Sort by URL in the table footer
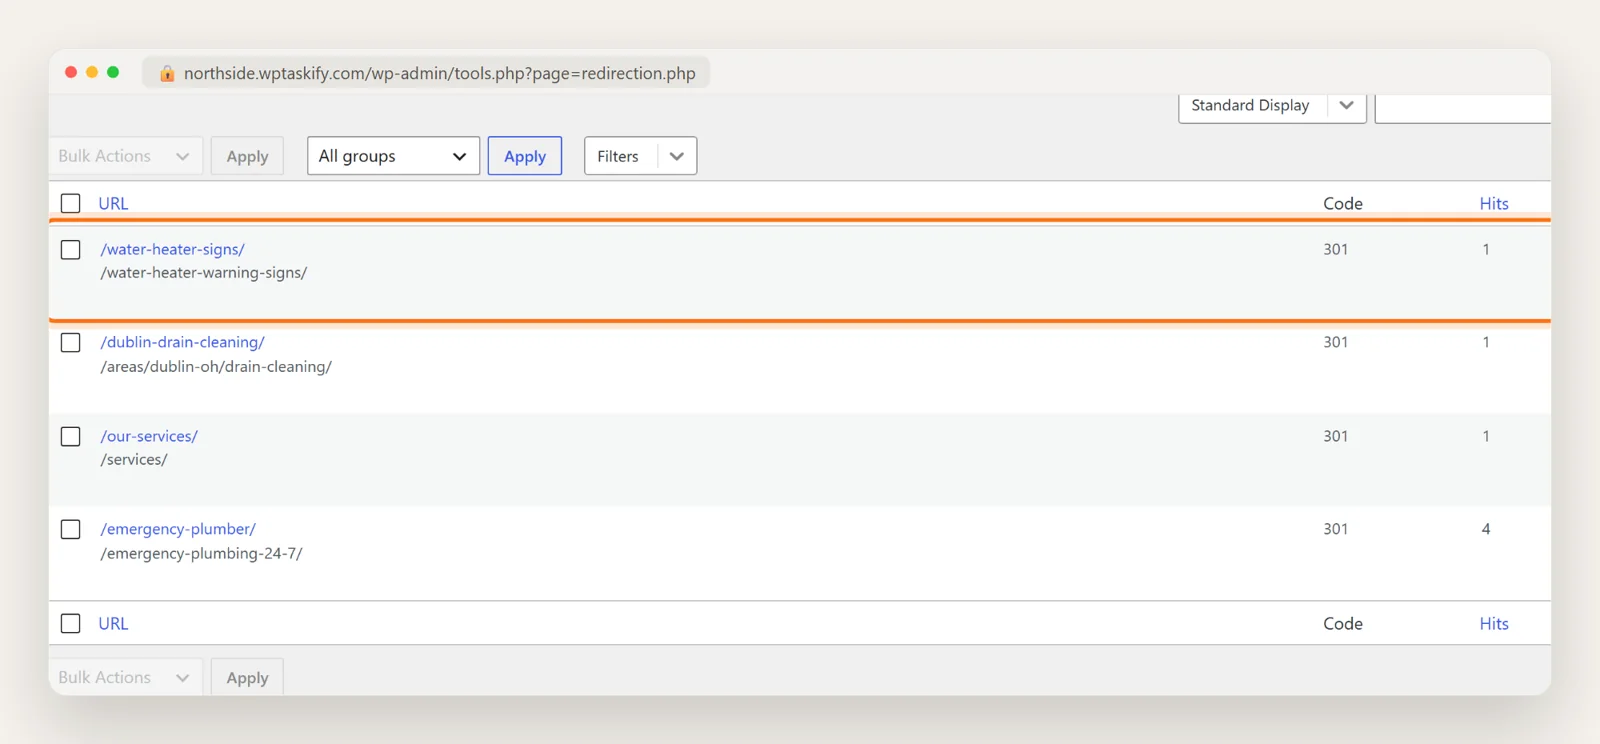 click(113, 623)
